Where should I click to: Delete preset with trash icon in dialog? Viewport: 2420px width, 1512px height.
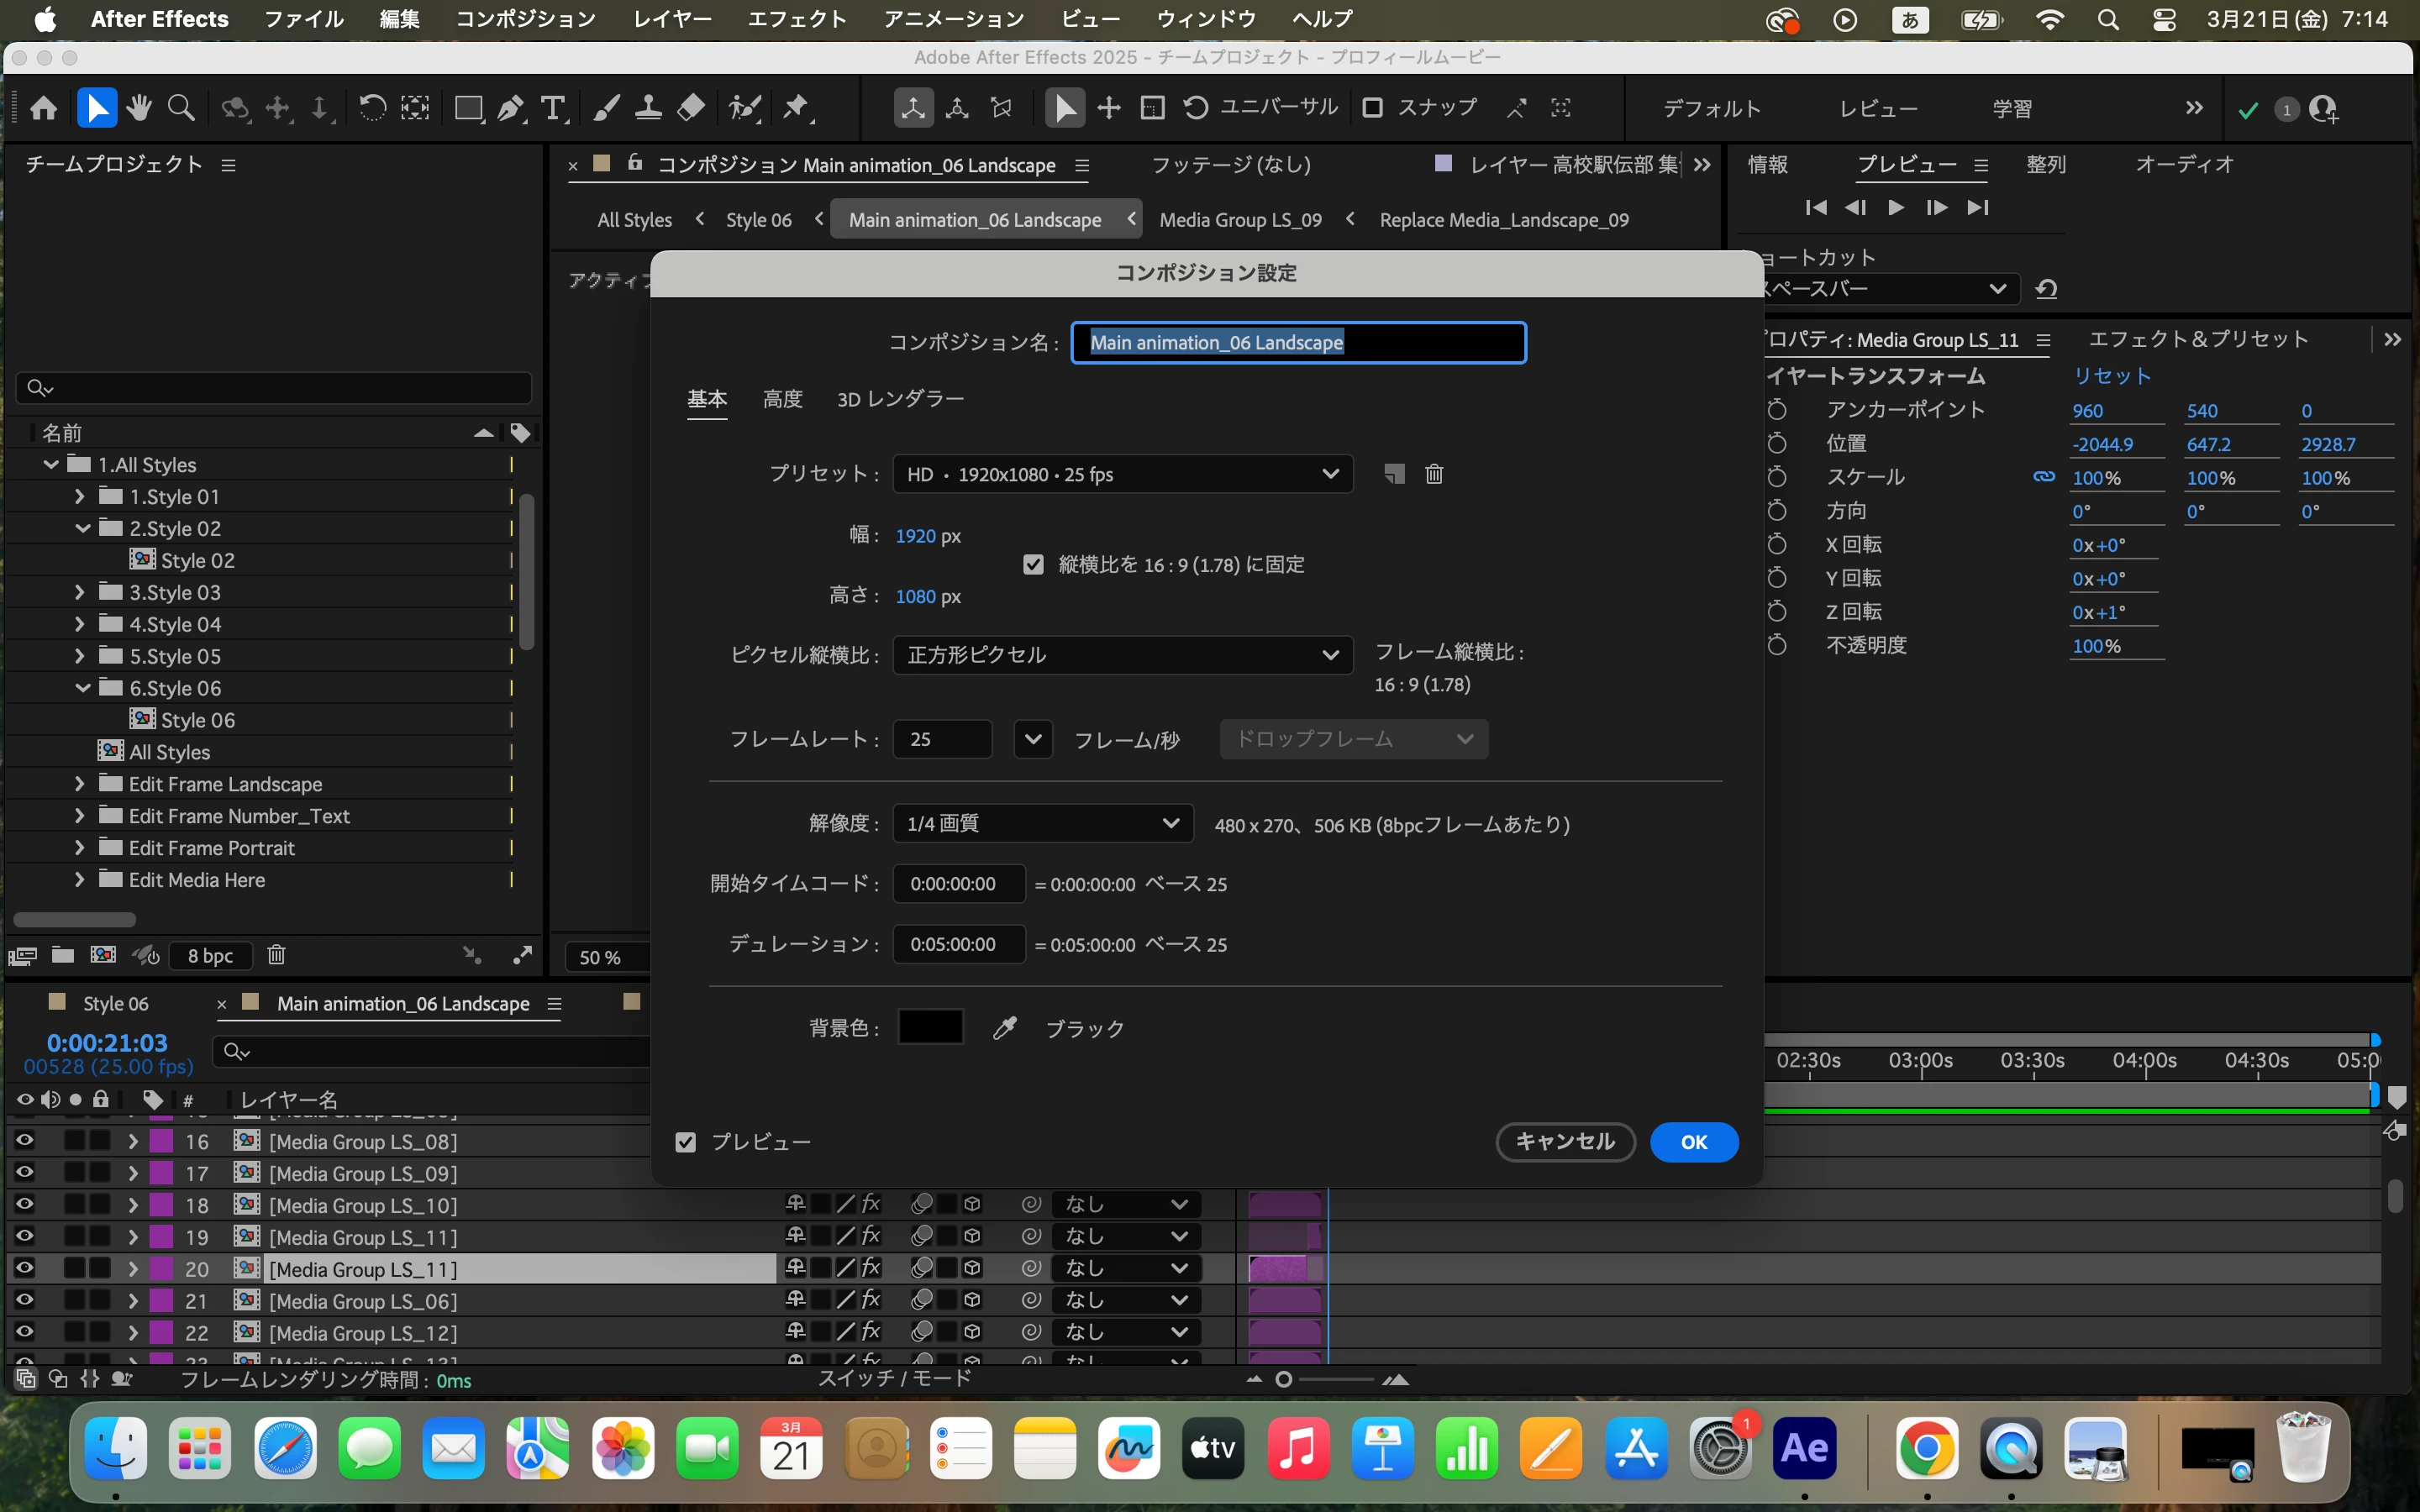point(1434,474)
